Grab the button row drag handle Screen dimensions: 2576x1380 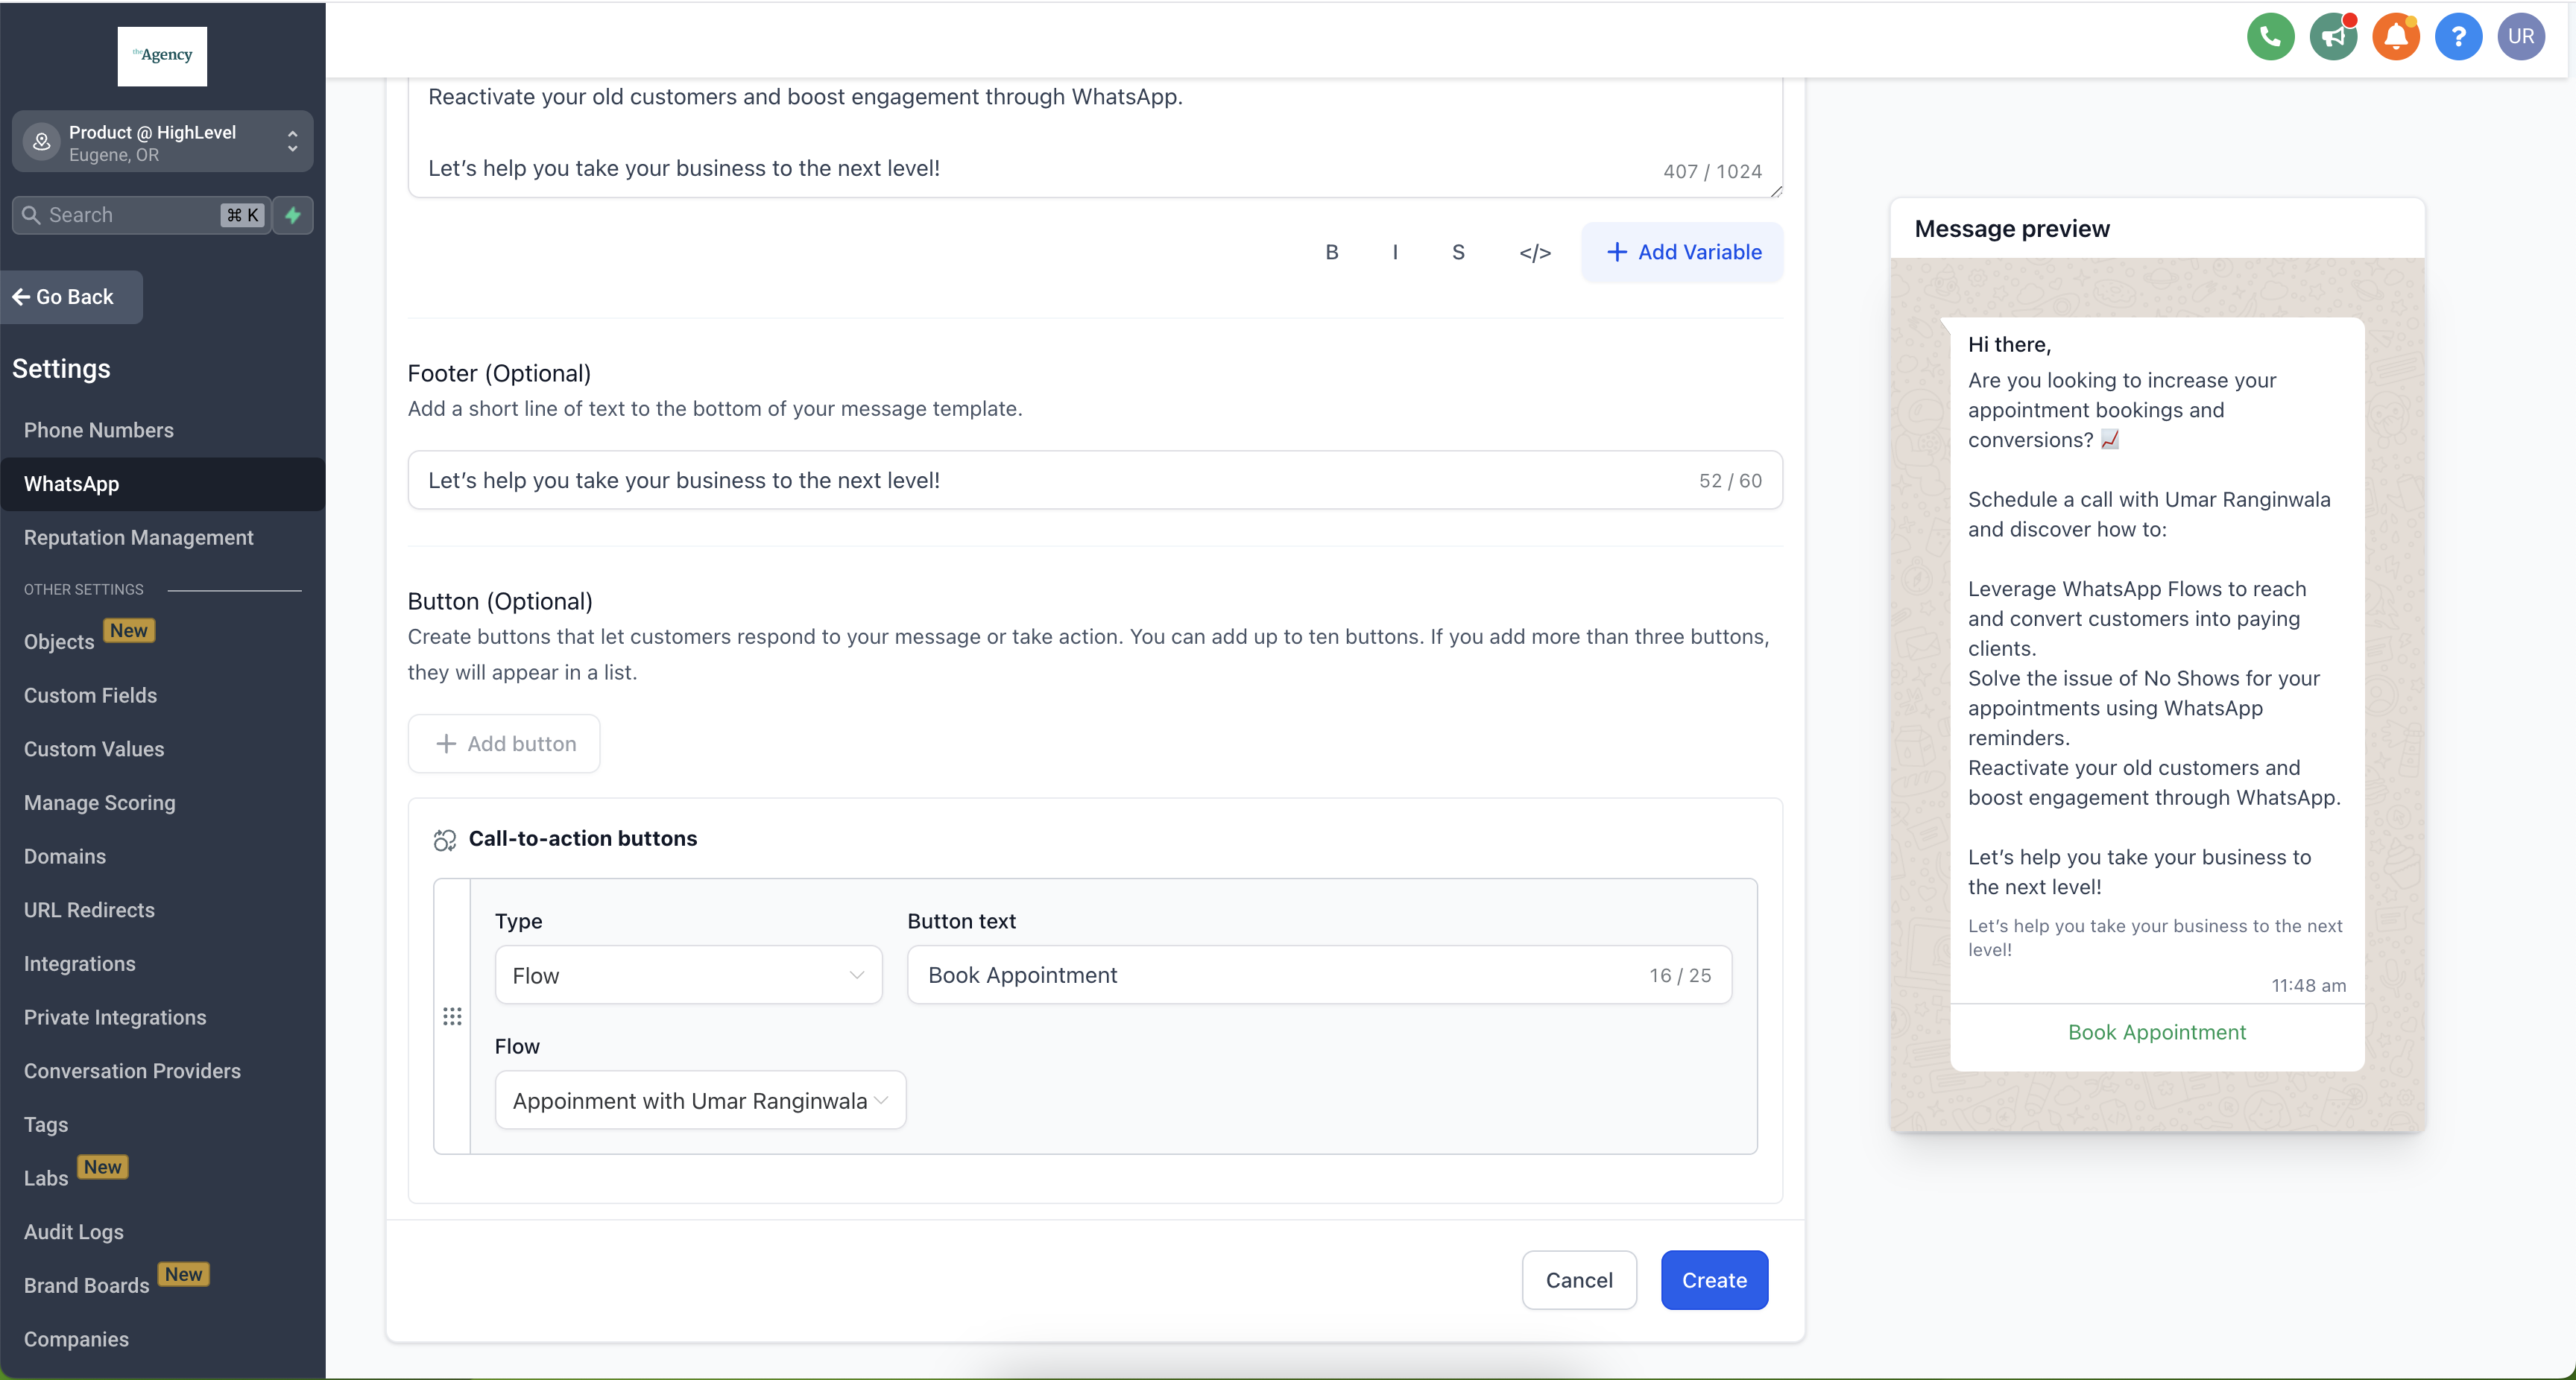[x=452, y=1016]
